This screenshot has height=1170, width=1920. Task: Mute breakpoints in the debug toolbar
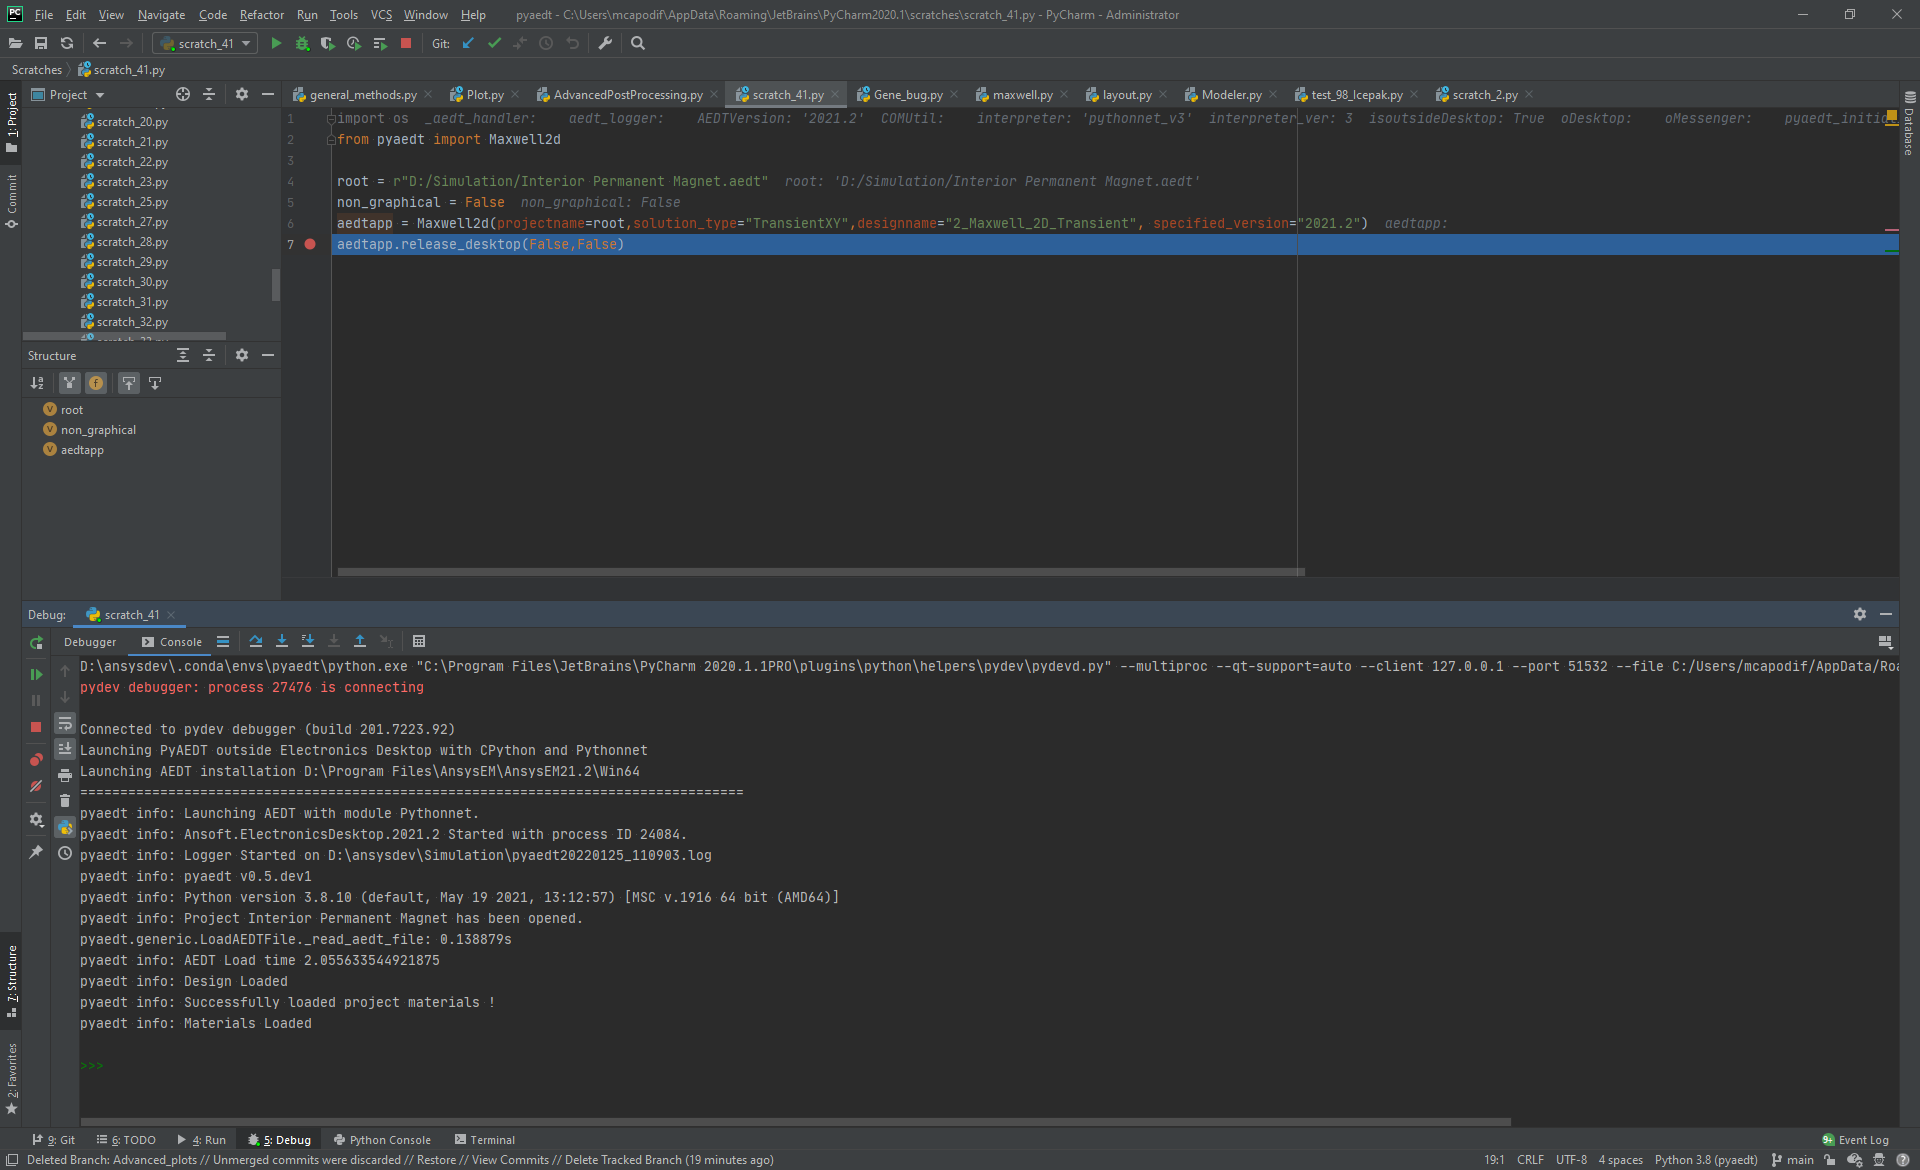36,786
